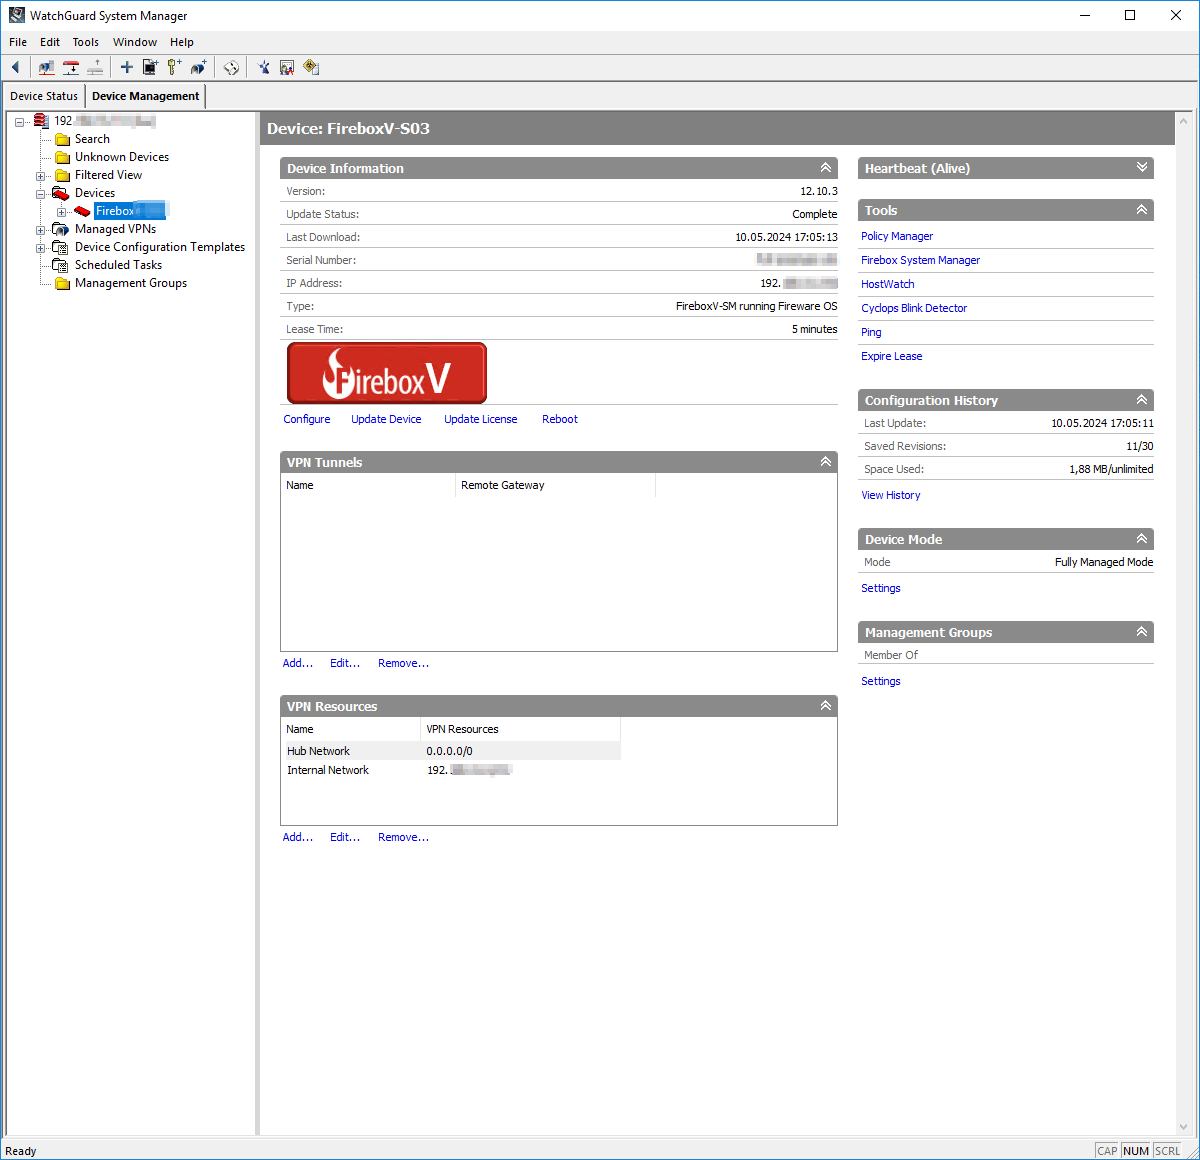This screenshot has height=1160, width=1200.
Task: Click the Add Device plus toolbar icon
Action: coord(126,67)
